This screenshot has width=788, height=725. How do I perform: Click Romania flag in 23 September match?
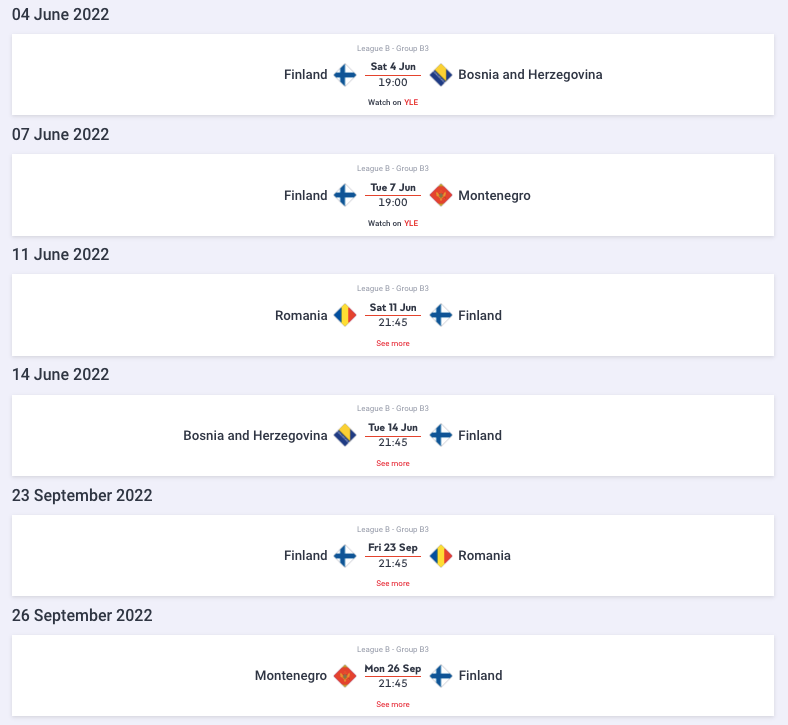tap(441, 555)
